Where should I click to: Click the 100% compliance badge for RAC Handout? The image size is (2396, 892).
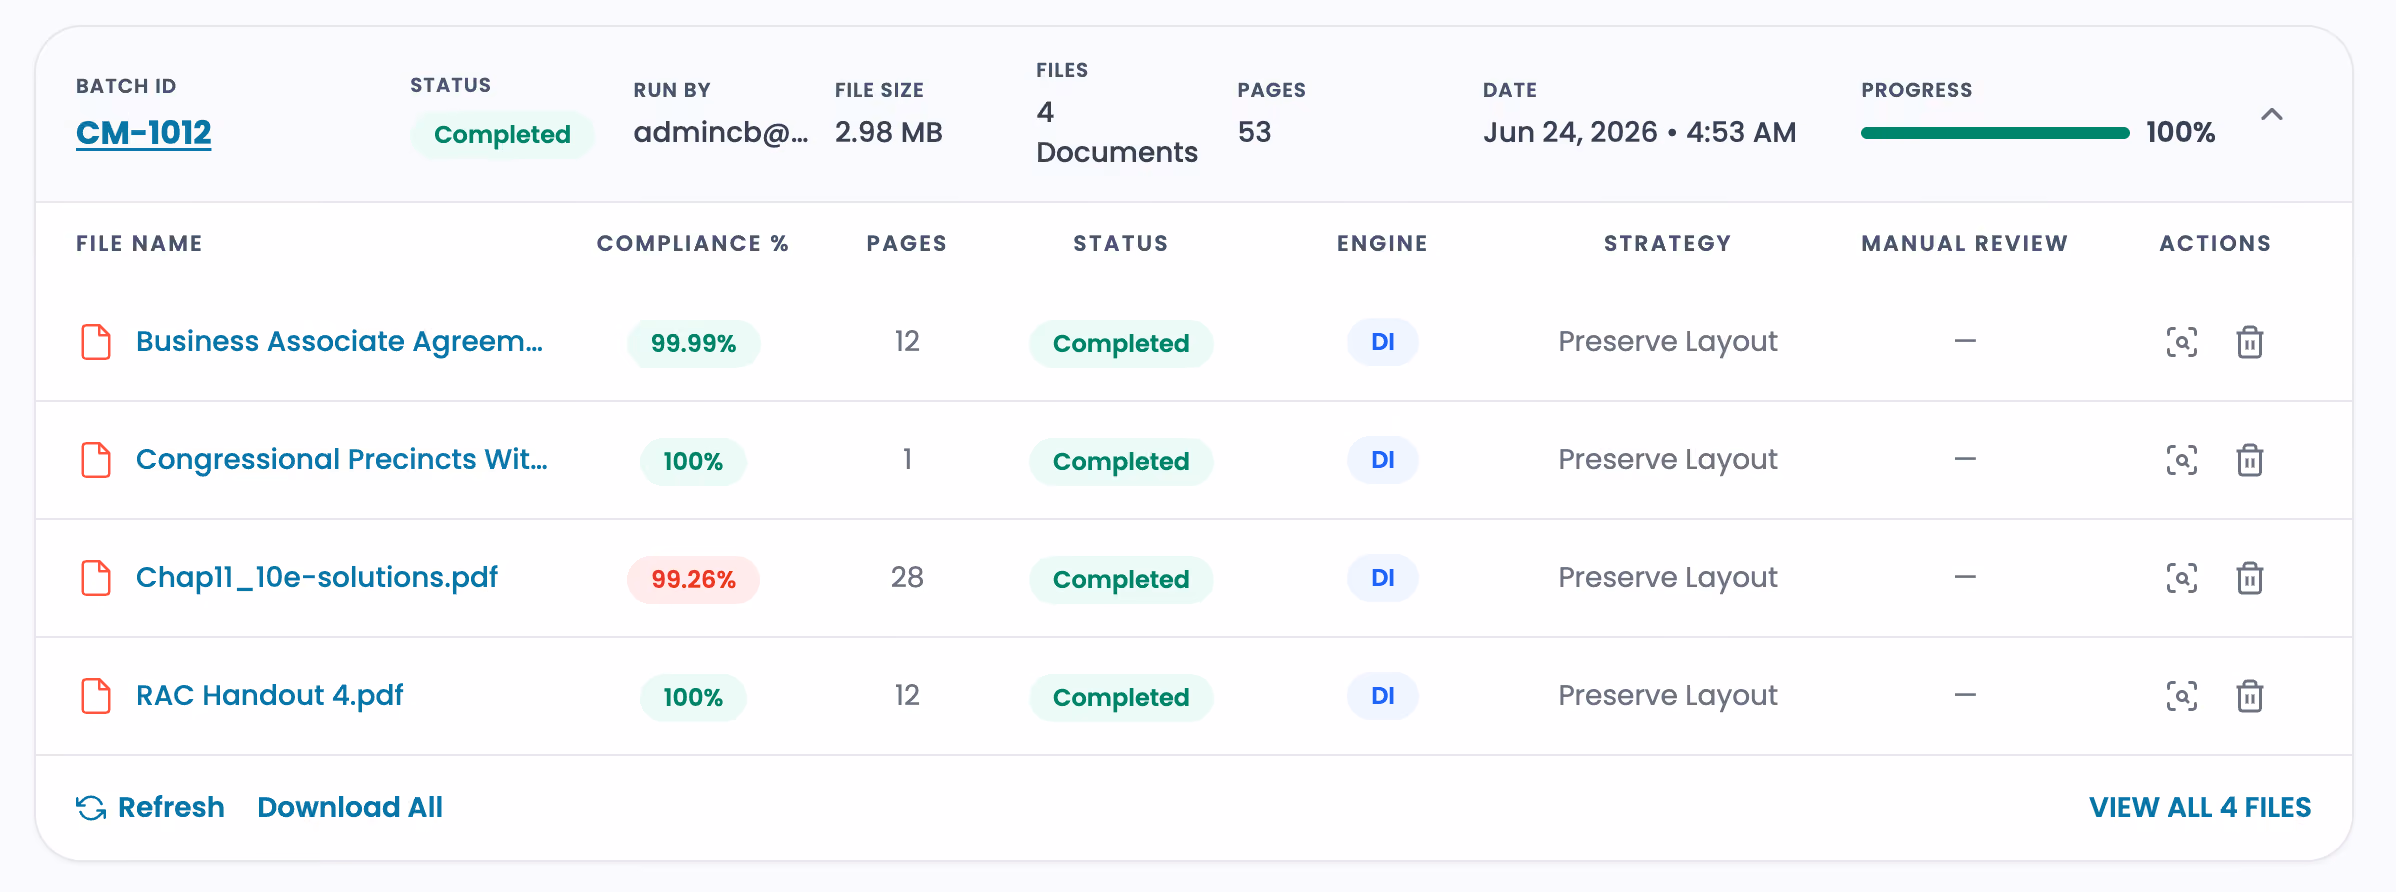[693, 697]
